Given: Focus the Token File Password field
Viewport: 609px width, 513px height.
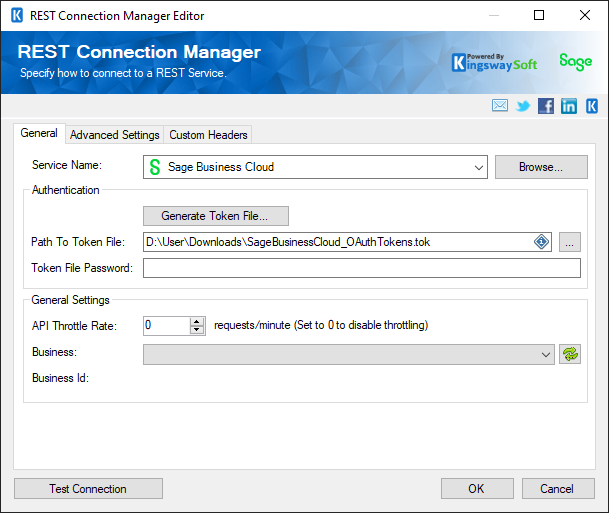Looking at the screenshot, I should [x=362, y=268].
